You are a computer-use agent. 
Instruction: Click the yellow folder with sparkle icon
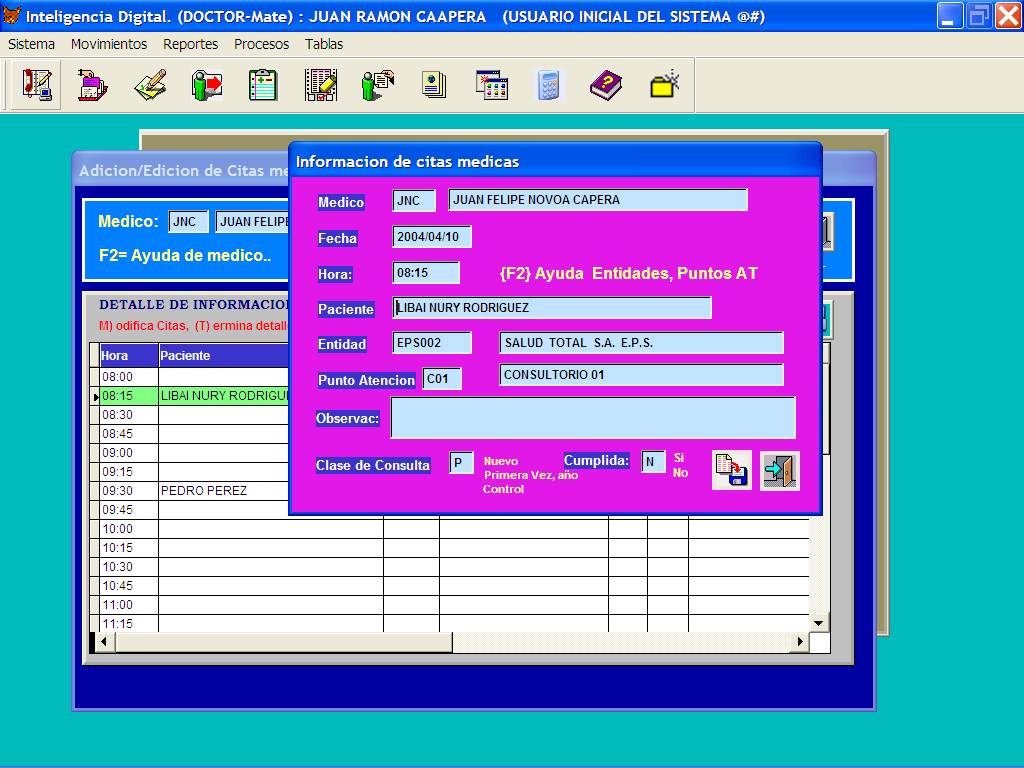[x=664, y=86]
